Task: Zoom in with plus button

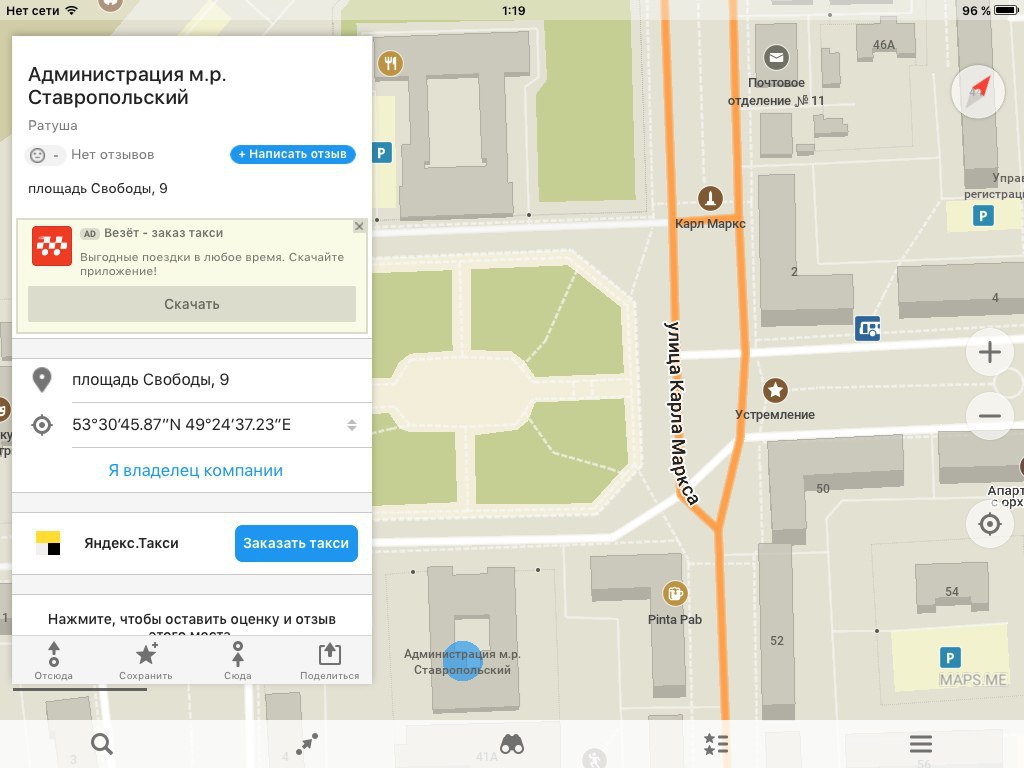Action: [x=989, y=352]
